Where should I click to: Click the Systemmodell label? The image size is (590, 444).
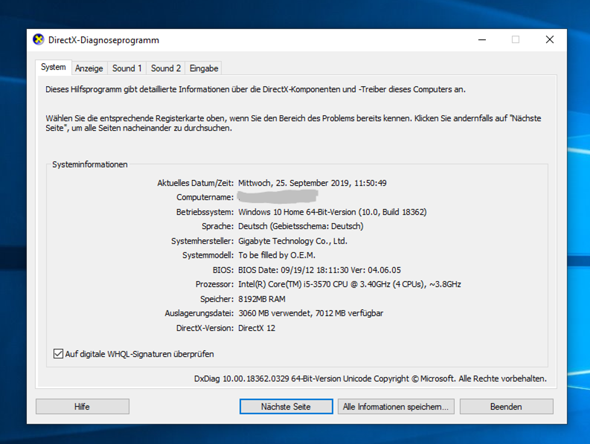[208, 255]
